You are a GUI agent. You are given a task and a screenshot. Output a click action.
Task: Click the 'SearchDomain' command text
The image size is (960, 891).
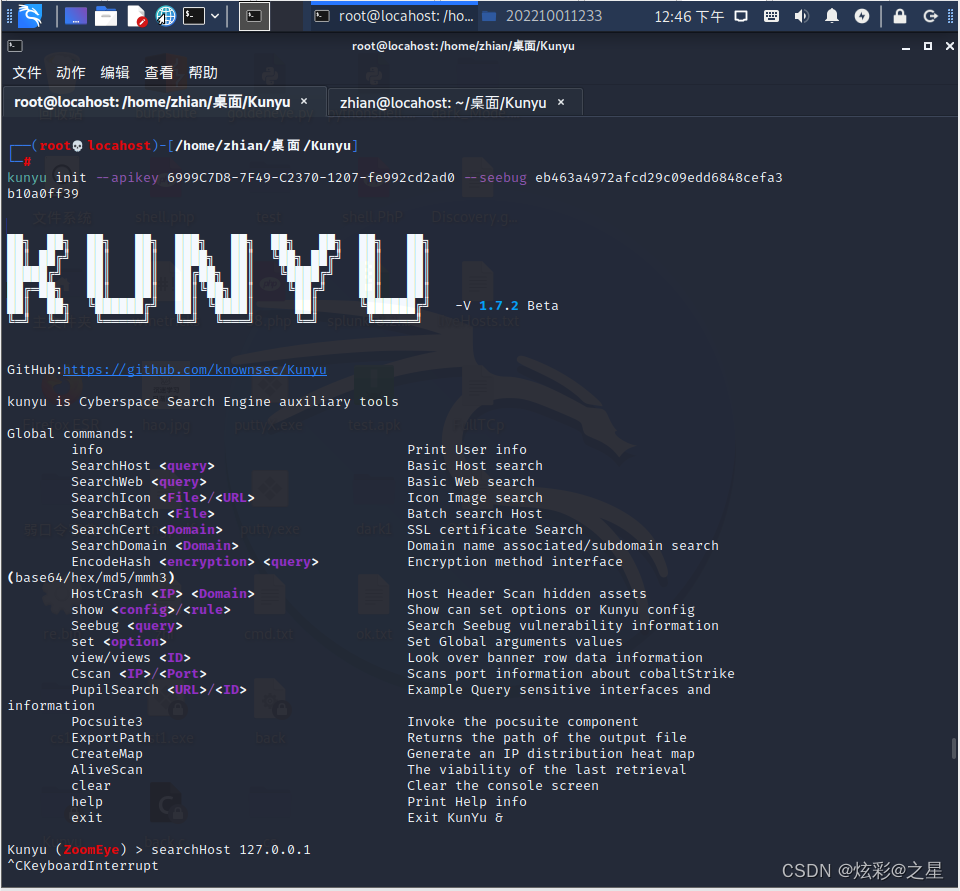click(x=119, y=545)
